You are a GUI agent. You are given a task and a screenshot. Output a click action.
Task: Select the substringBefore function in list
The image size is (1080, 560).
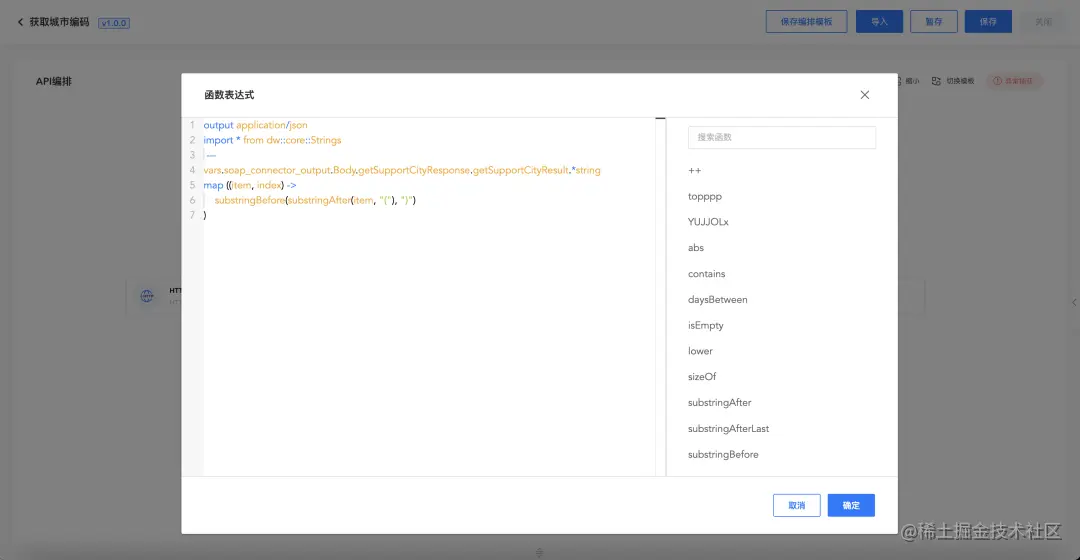point(723,455)
